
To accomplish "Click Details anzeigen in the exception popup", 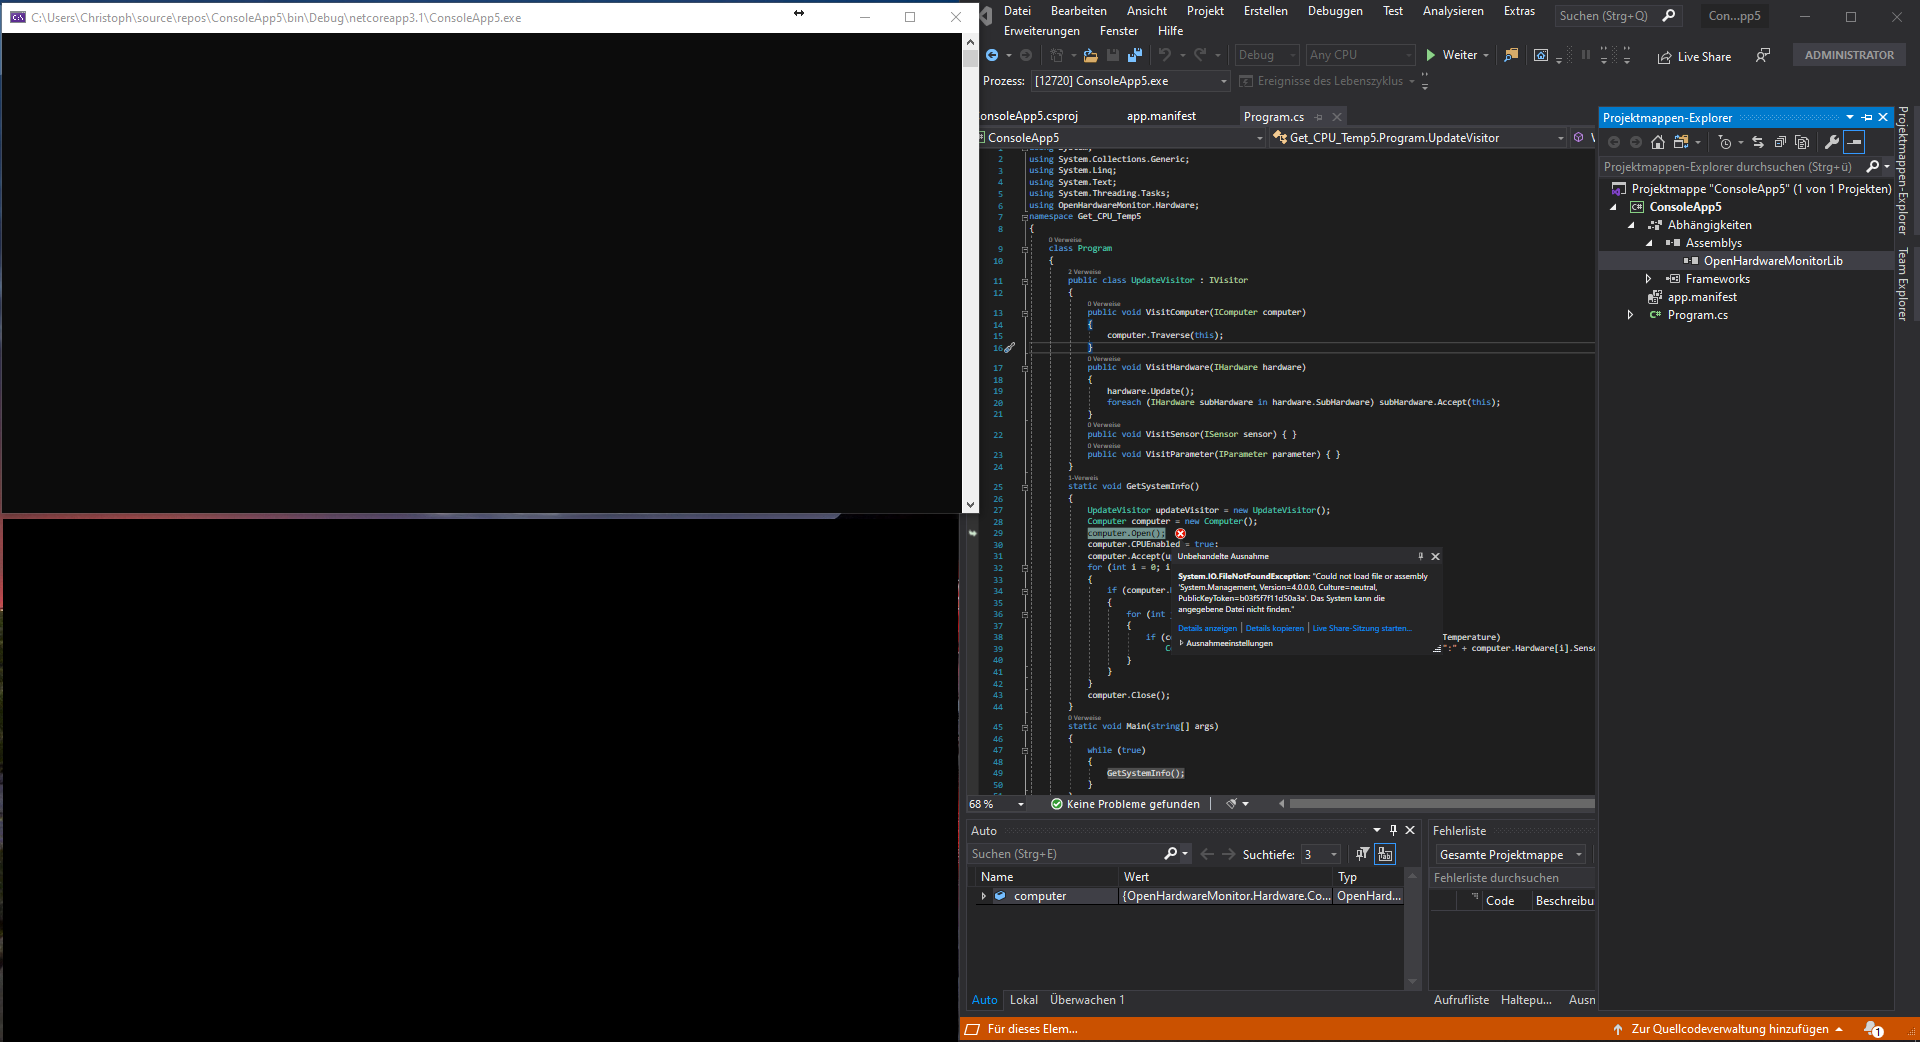I will [x=1207, y=628].
